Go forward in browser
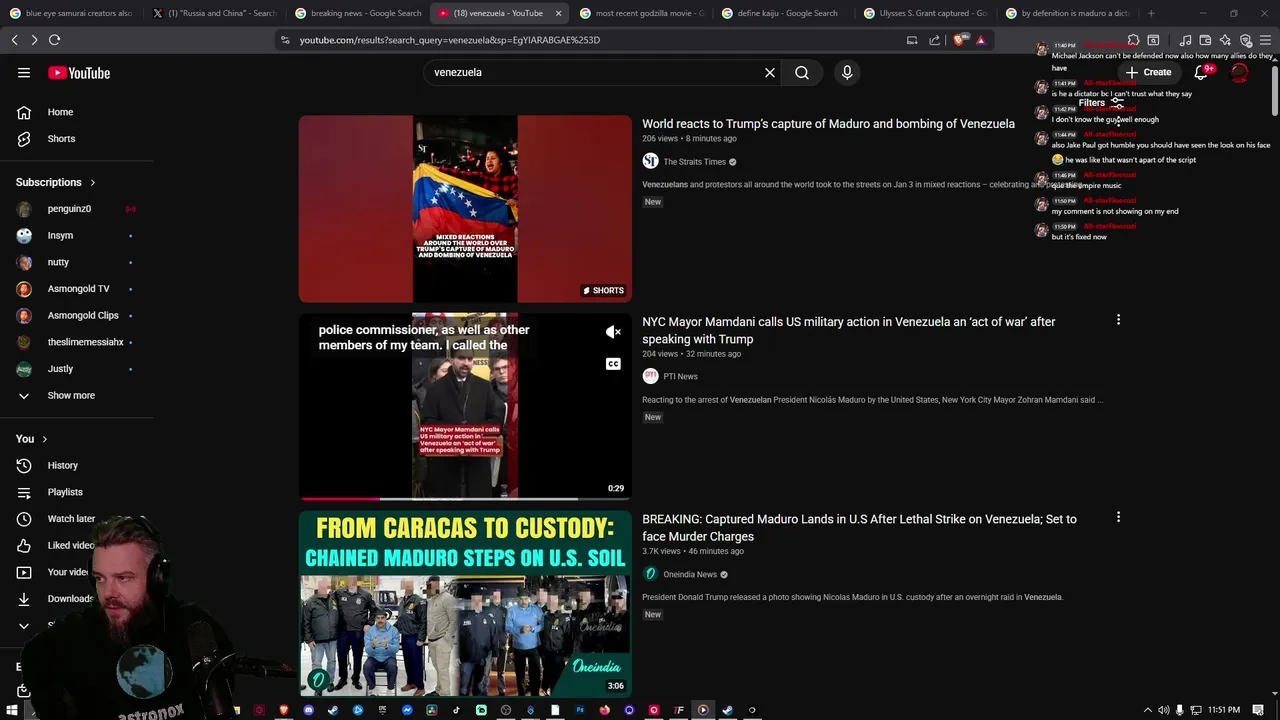 (x=34, y=40)
